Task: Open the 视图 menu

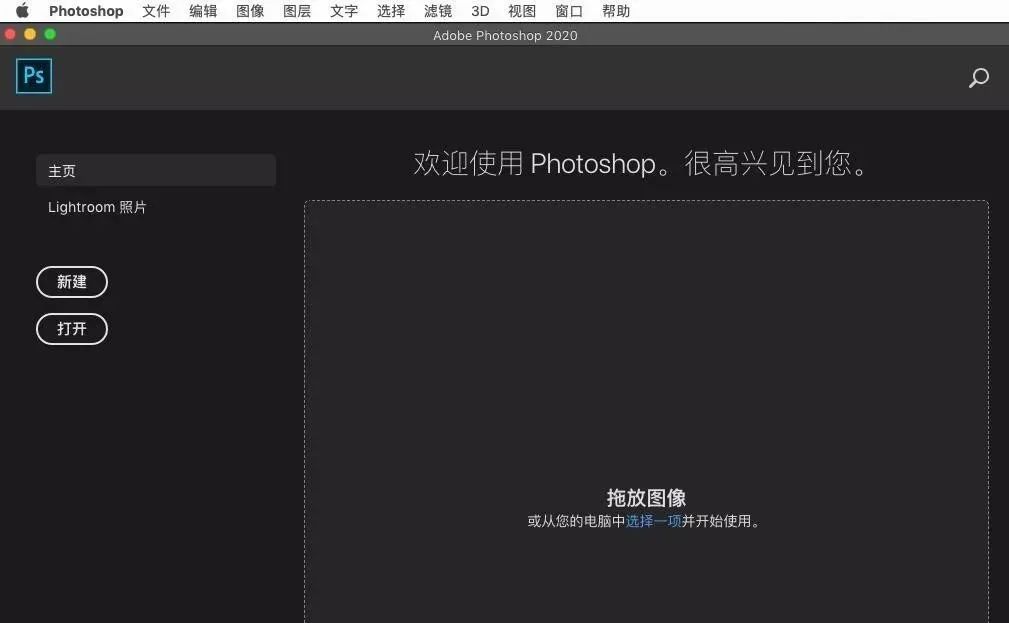Action: (522, 11)
